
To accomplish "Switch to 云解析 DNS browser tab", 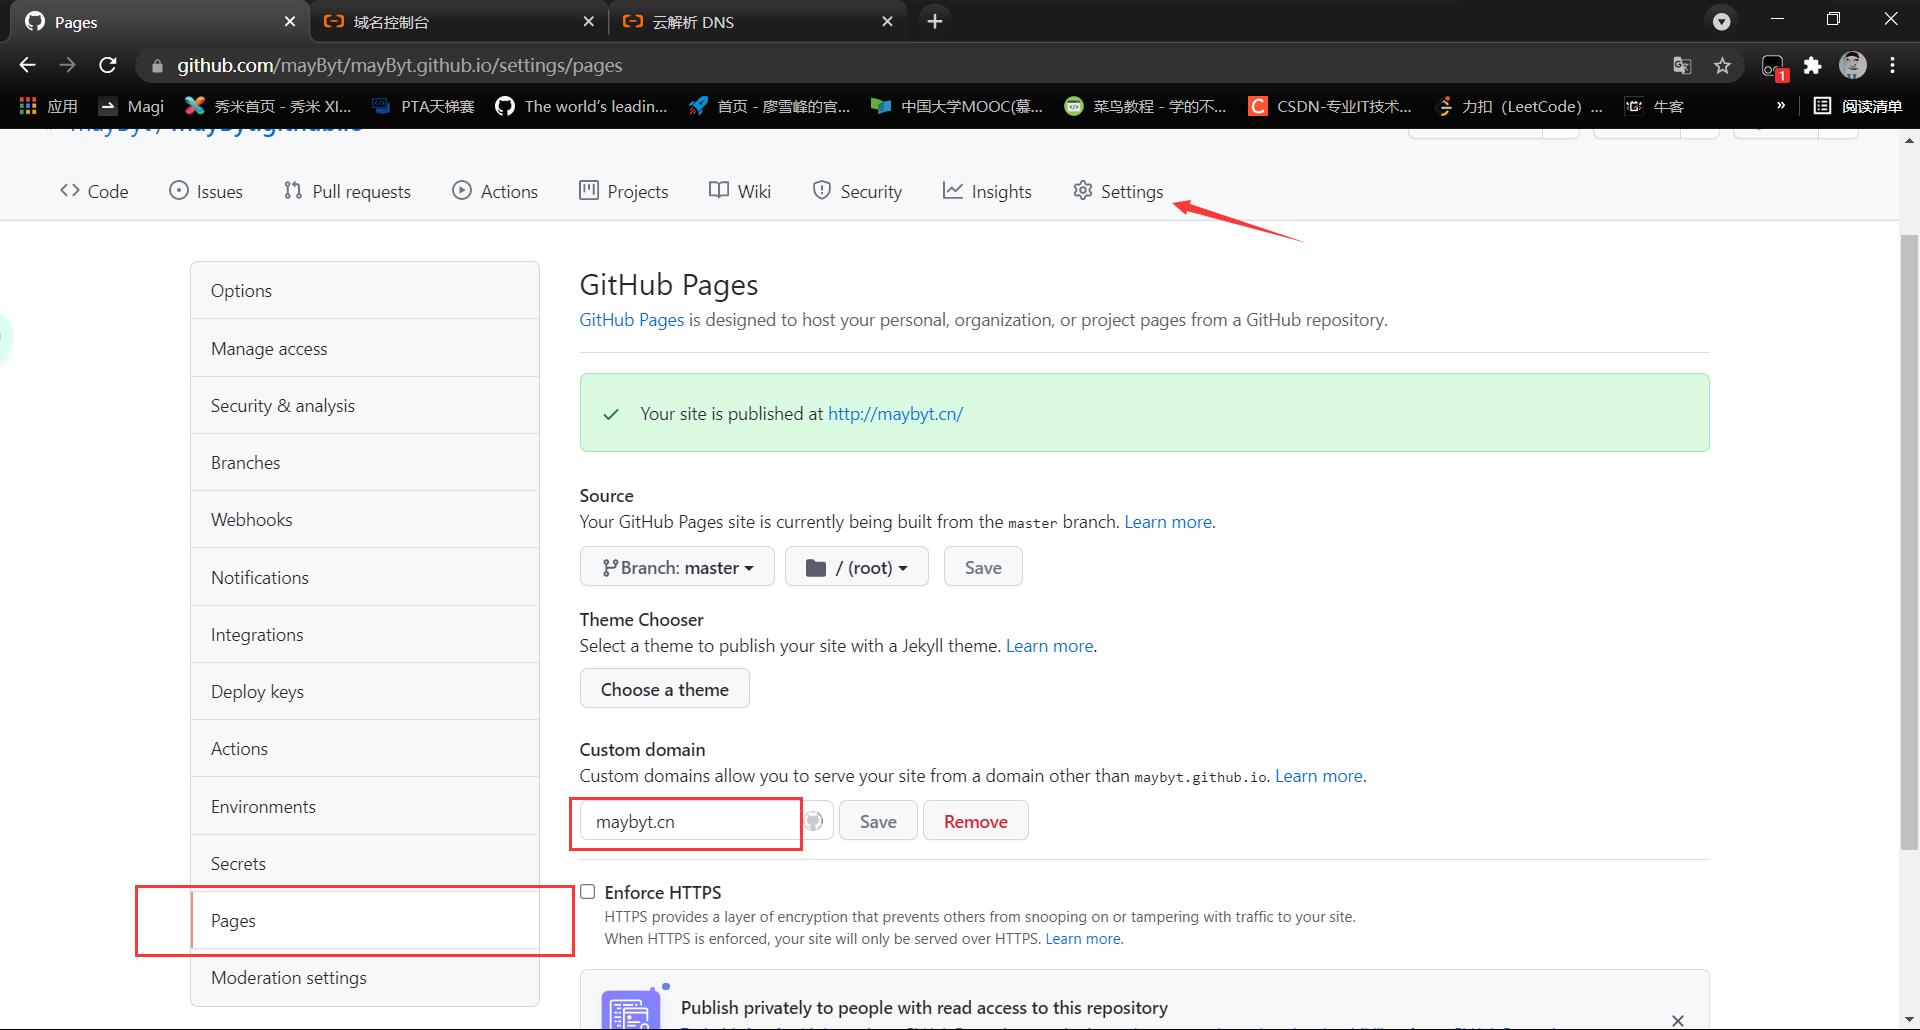I will point(758,21).
